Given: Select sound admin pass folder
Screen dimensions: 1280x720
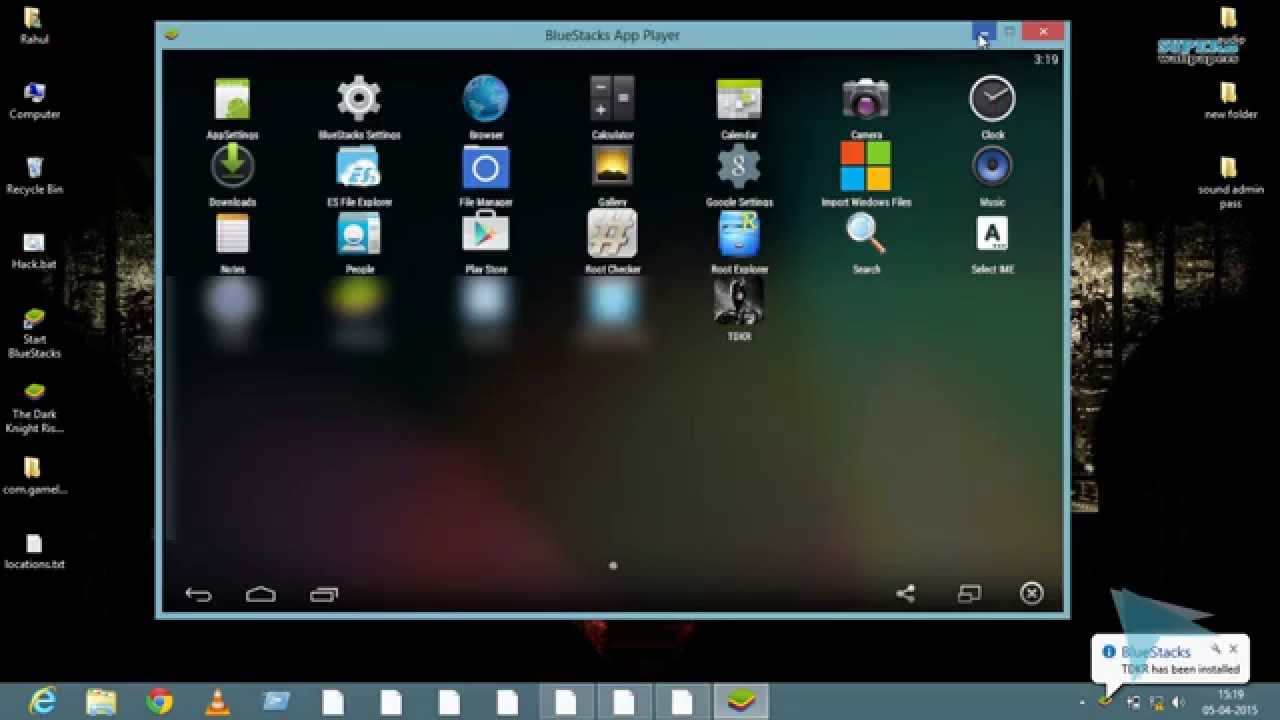Looking at the screenshot, I should (x=1230, y=181).
